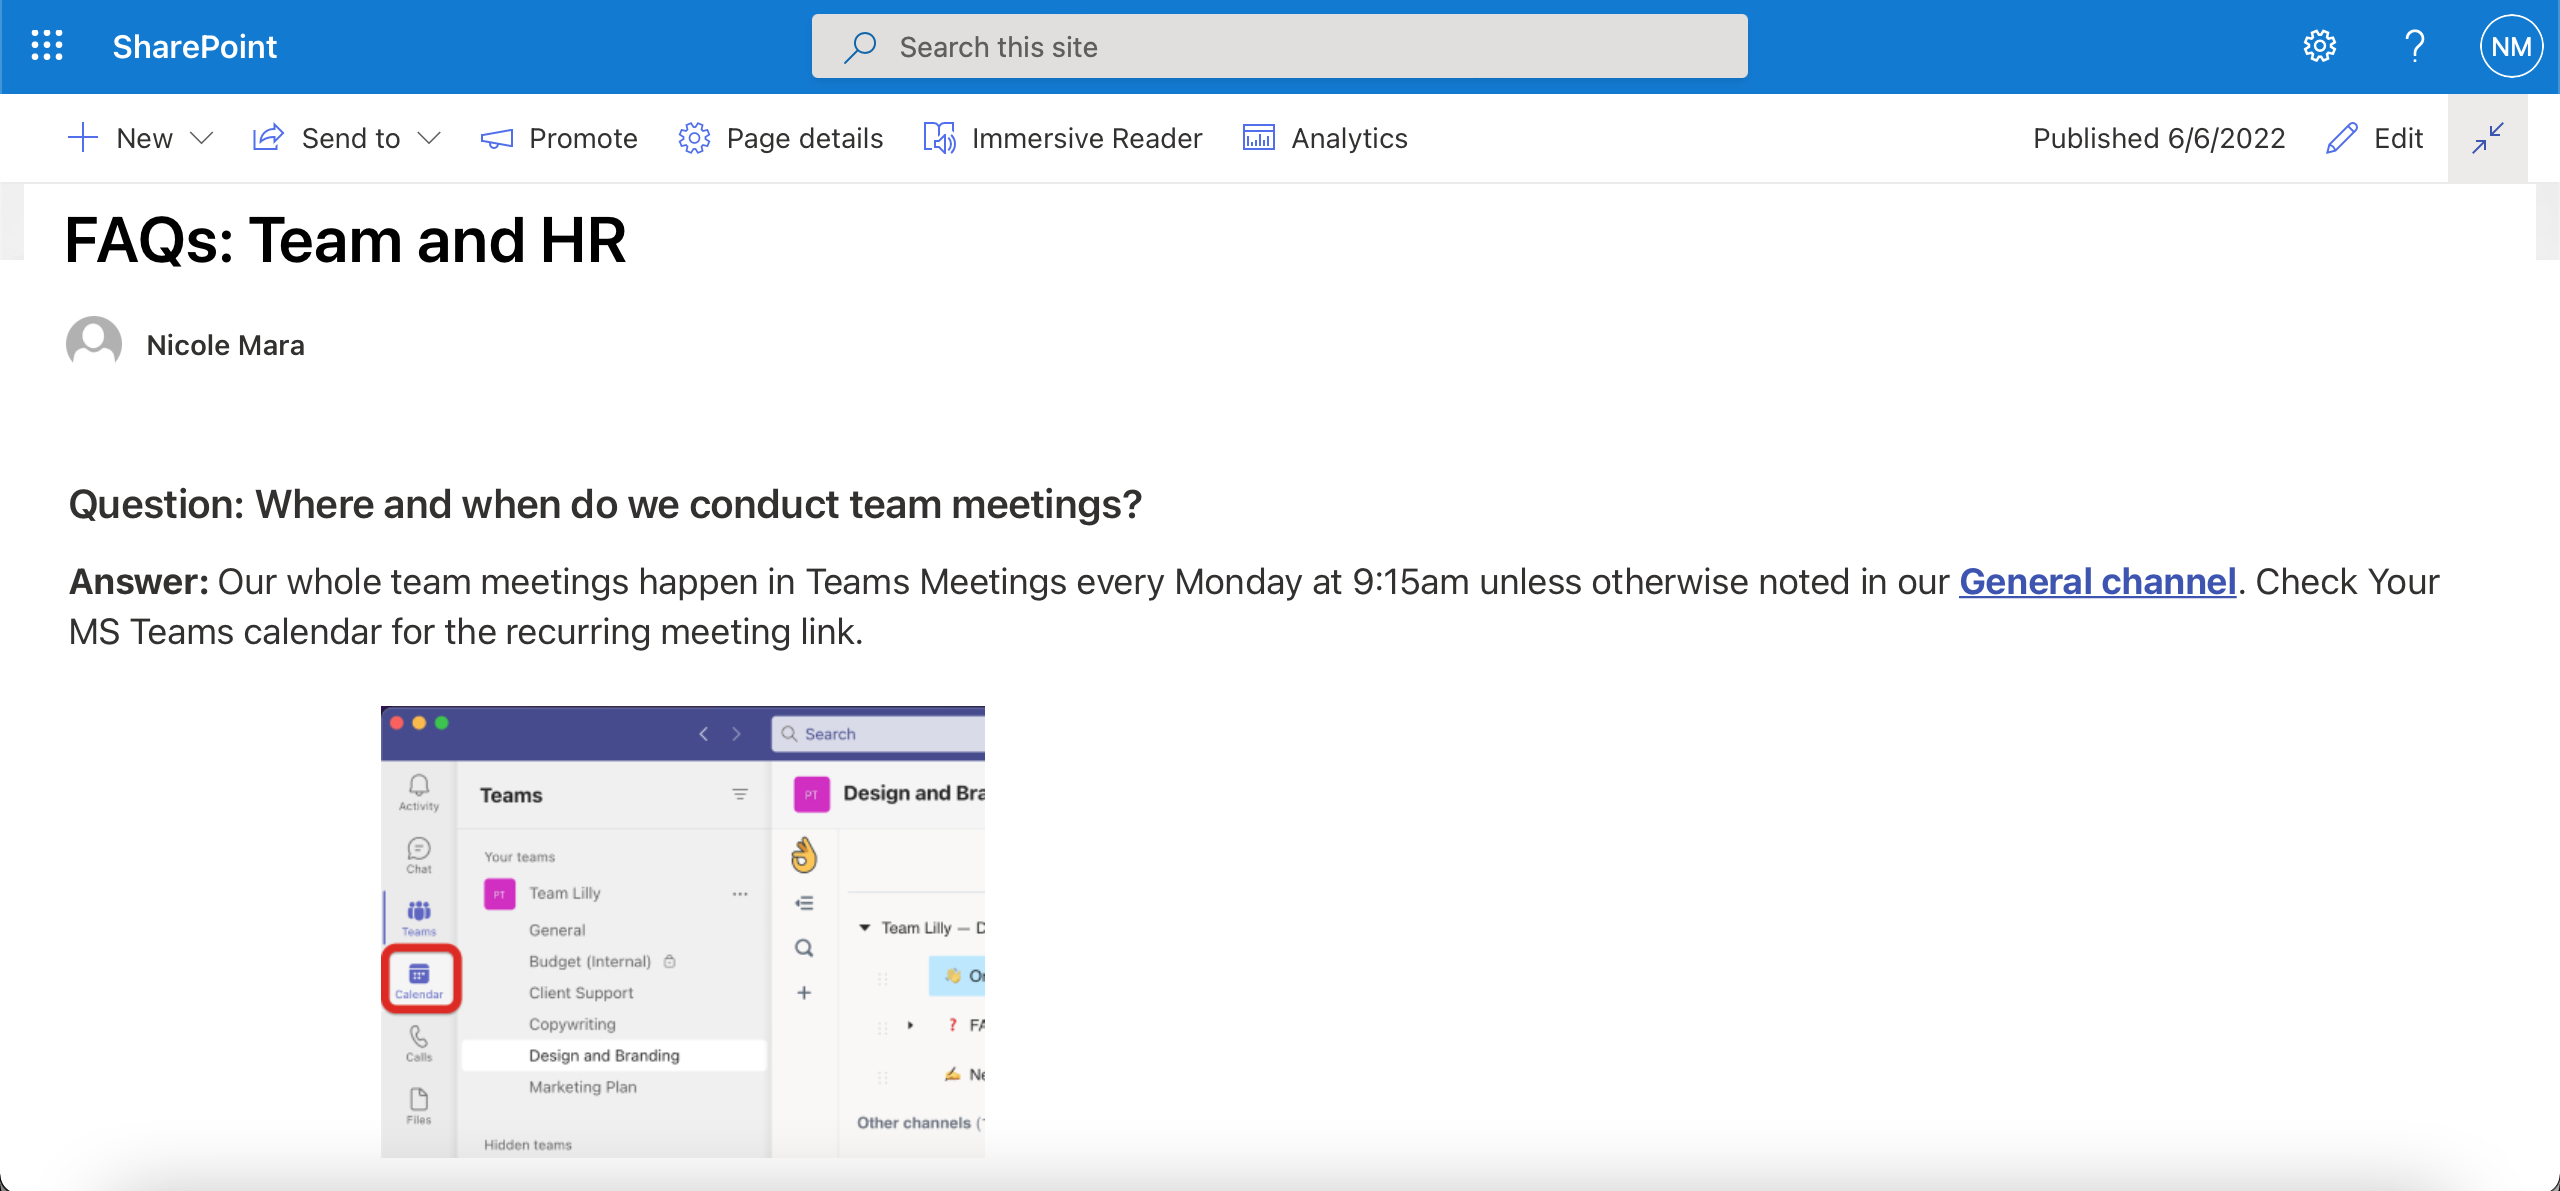Open SharePoint settings gear

[x=2320, y=46]
